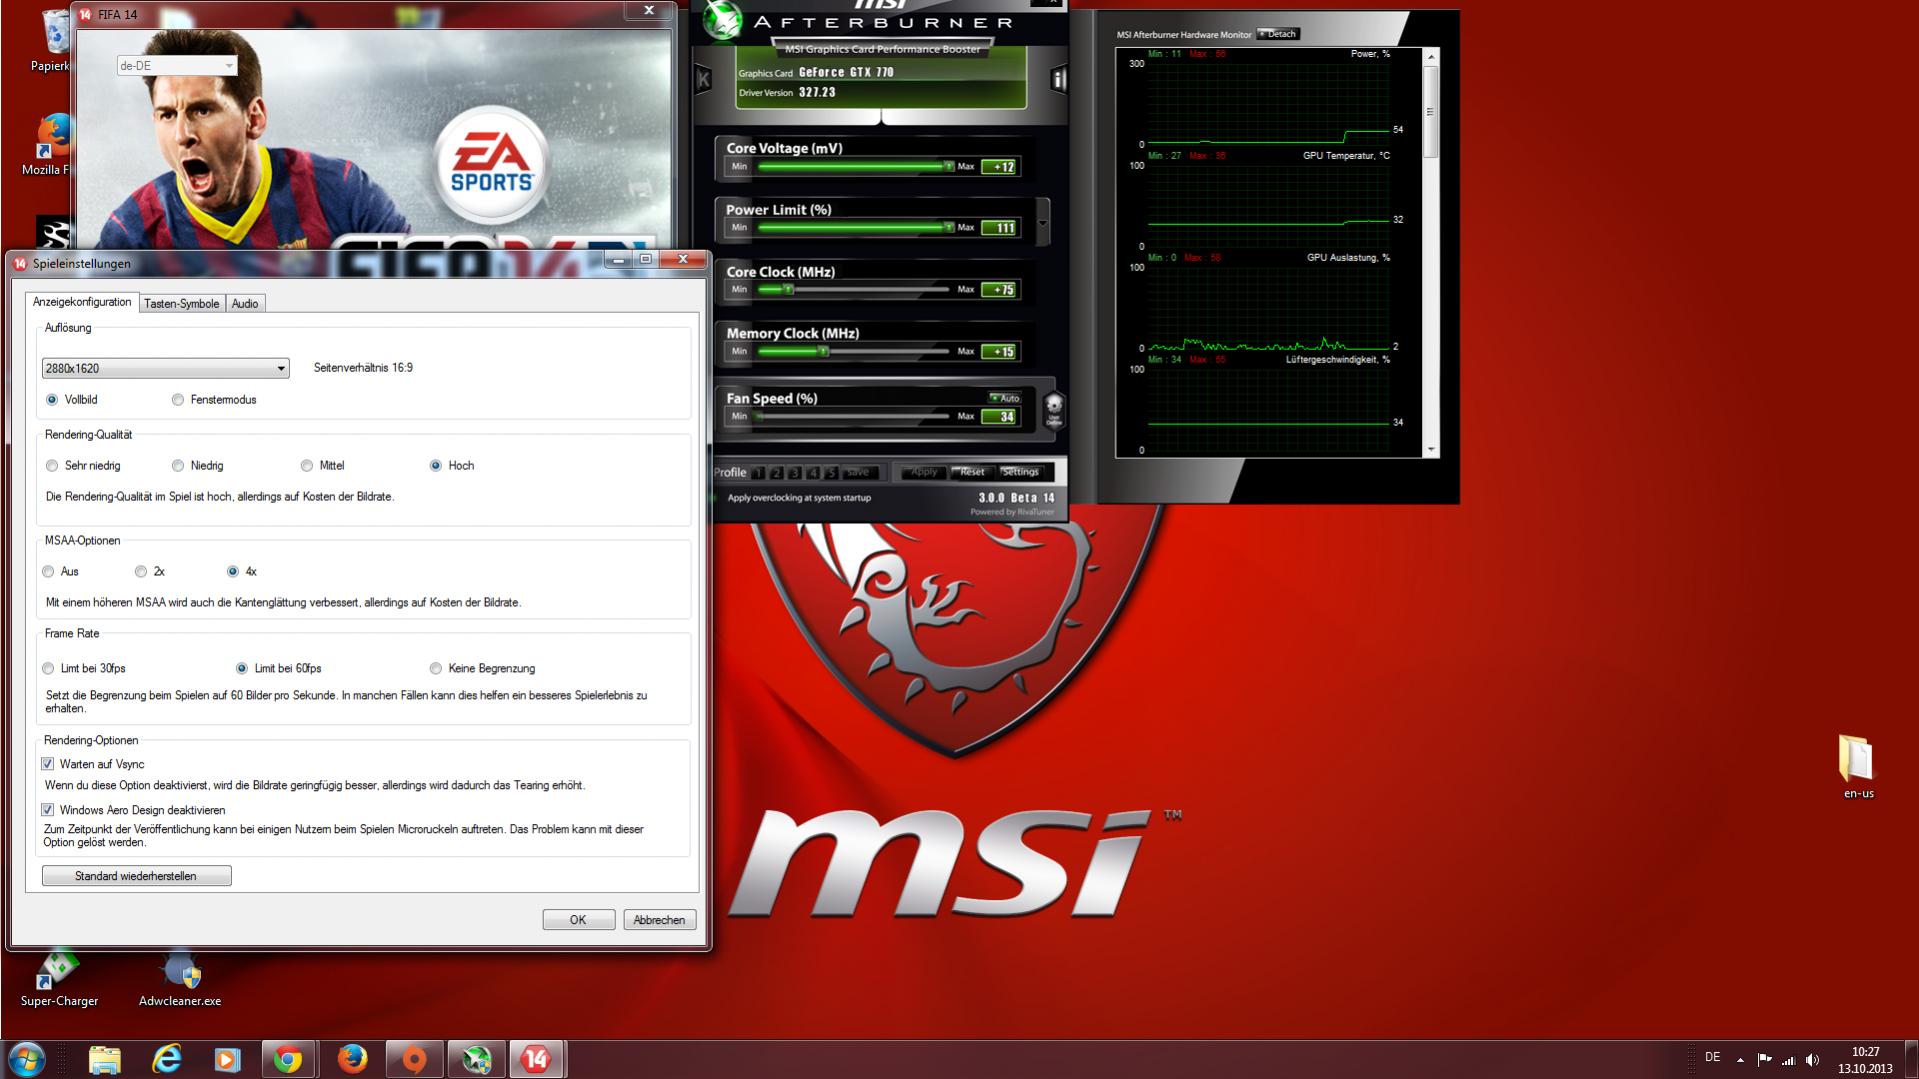Image resolution: width=1919 pixels, height=1079 pixels.
Task: Click the Core Voltage slider handle
Action: point(948,166)
